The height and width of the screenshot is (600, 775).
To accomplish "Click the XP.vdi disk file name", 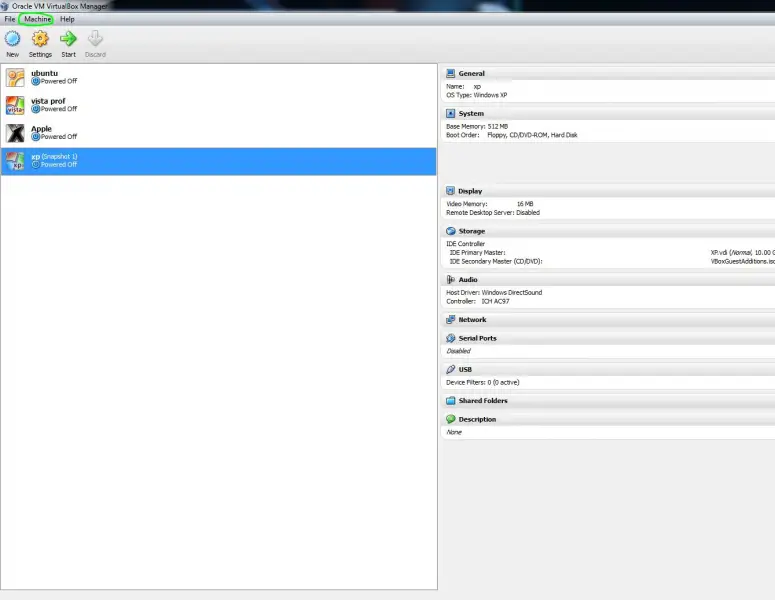I will click(x=719, y=253).
